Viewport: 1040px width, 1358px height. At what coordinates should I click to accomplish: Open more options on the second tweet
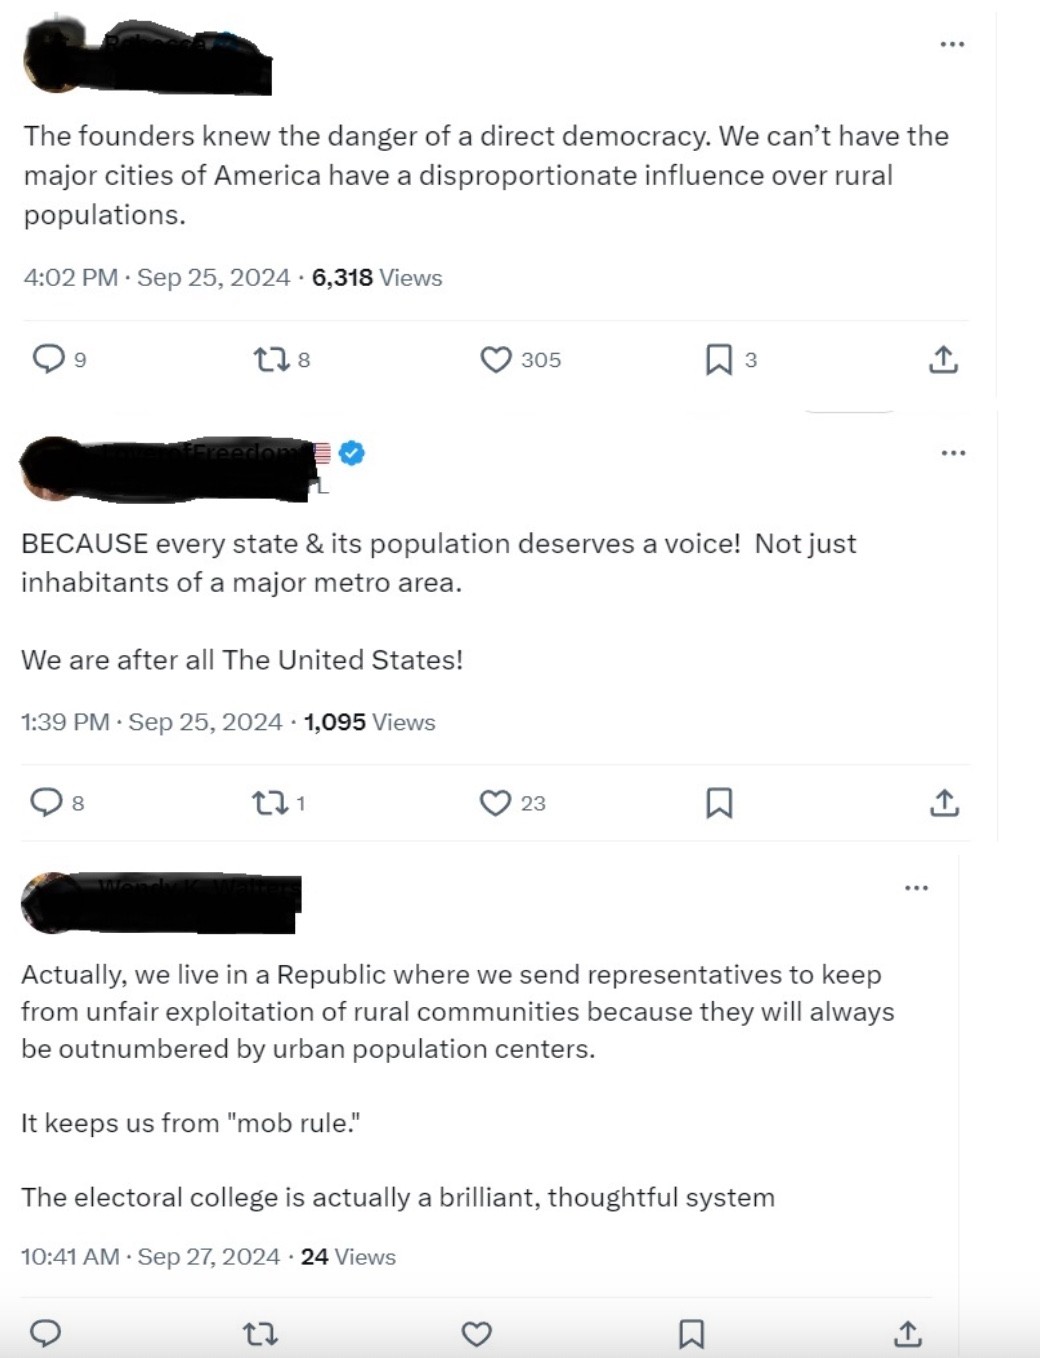(x=953, y=453)
